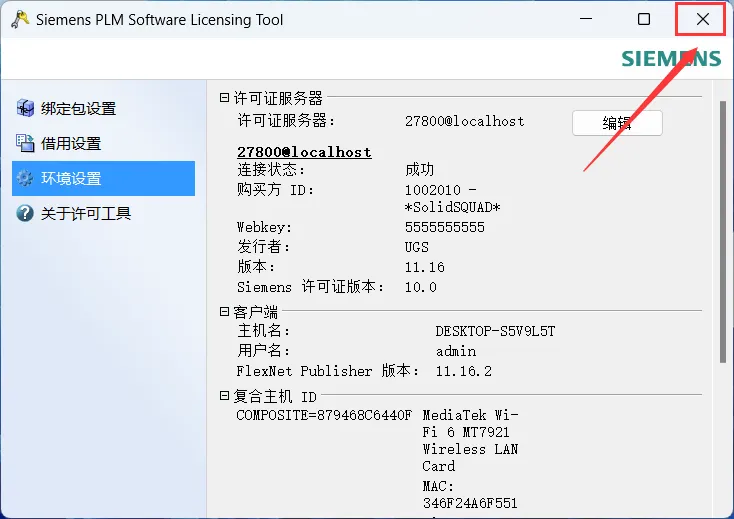This screenshot has height=519, width=734.
Task: Collapse the 复合主机 ID section
Action: point(224,396)
